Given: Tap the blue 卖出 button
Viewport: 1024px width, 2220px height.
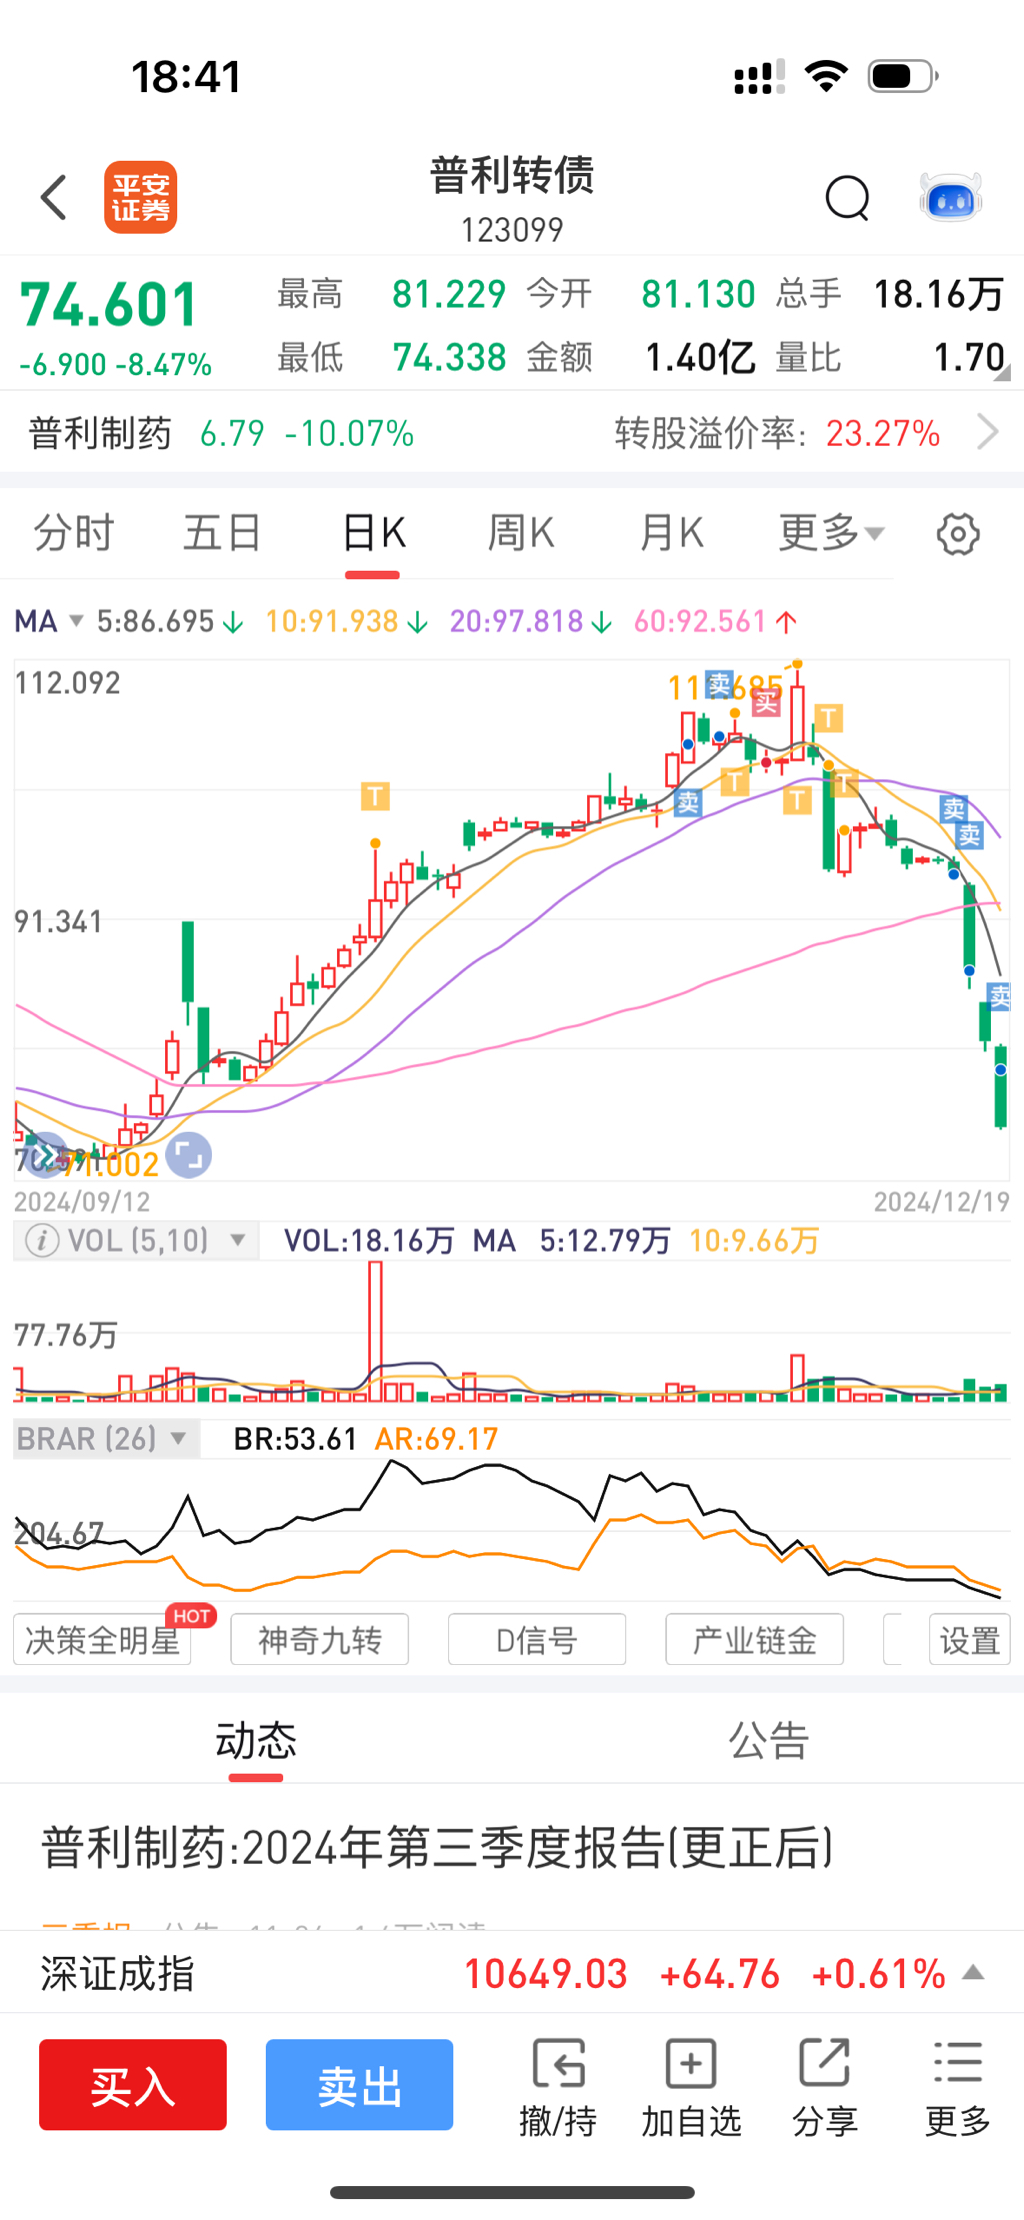Looking at the screenshot, I should (x=359, y=2085).
